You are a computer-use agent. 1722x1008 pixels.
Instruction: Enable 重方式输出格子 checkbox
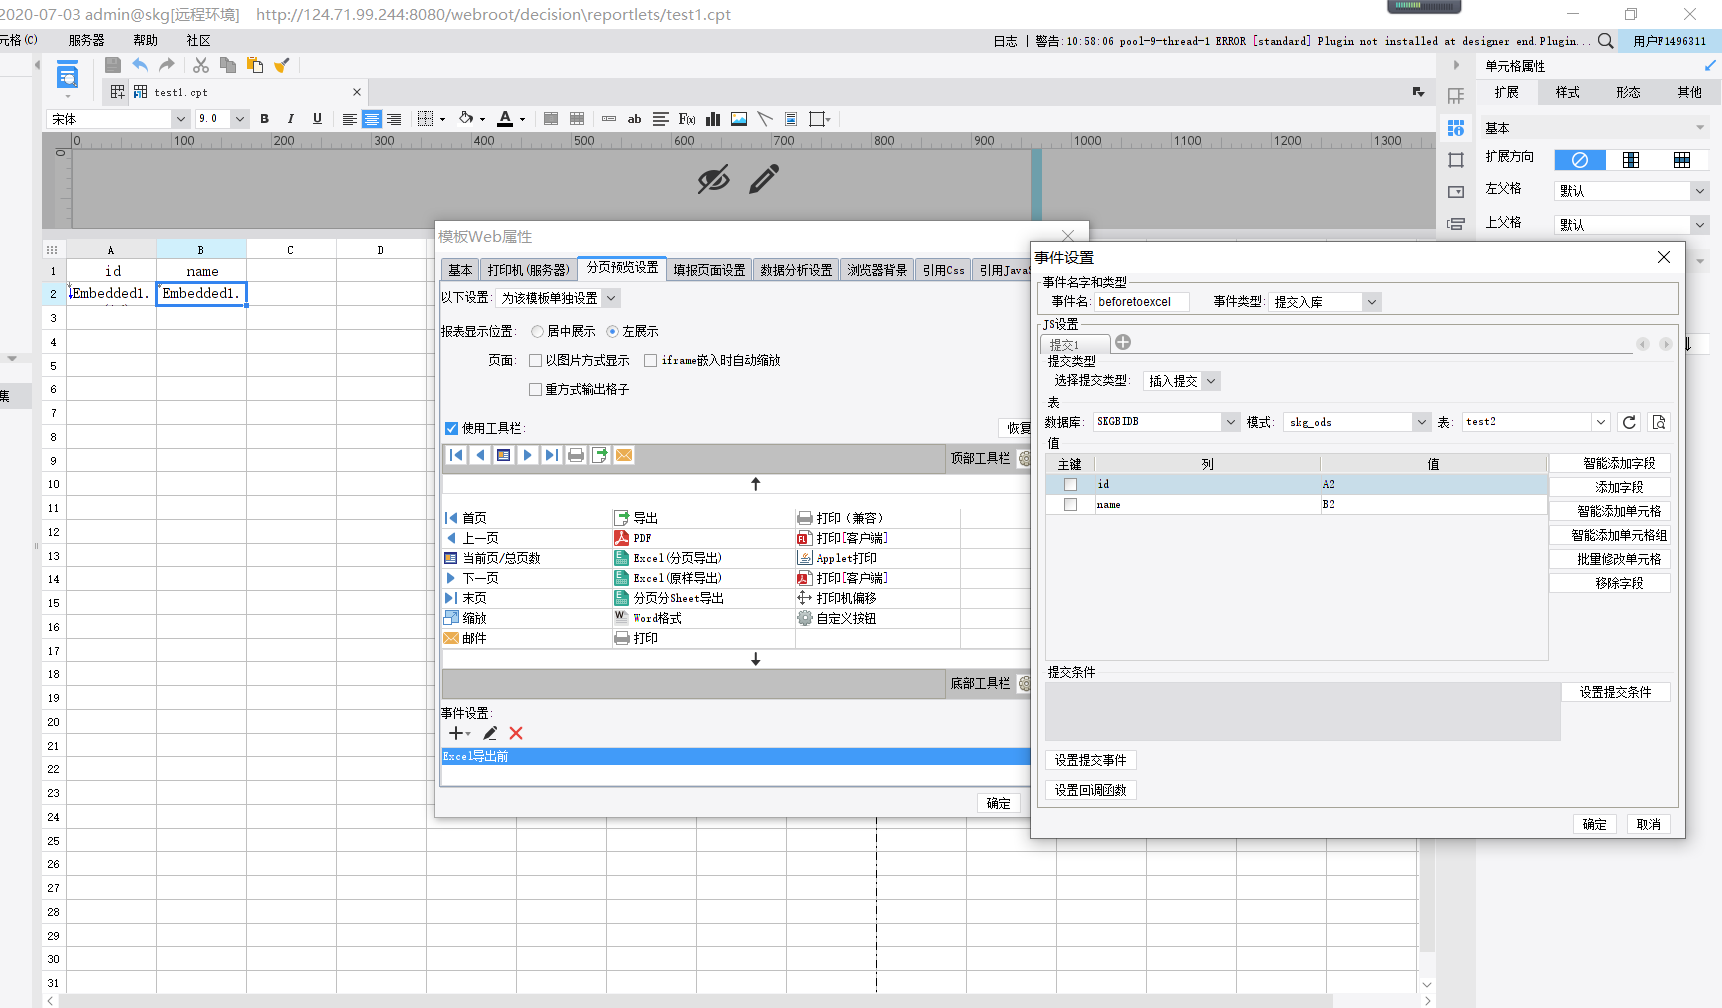click(535, 389)
